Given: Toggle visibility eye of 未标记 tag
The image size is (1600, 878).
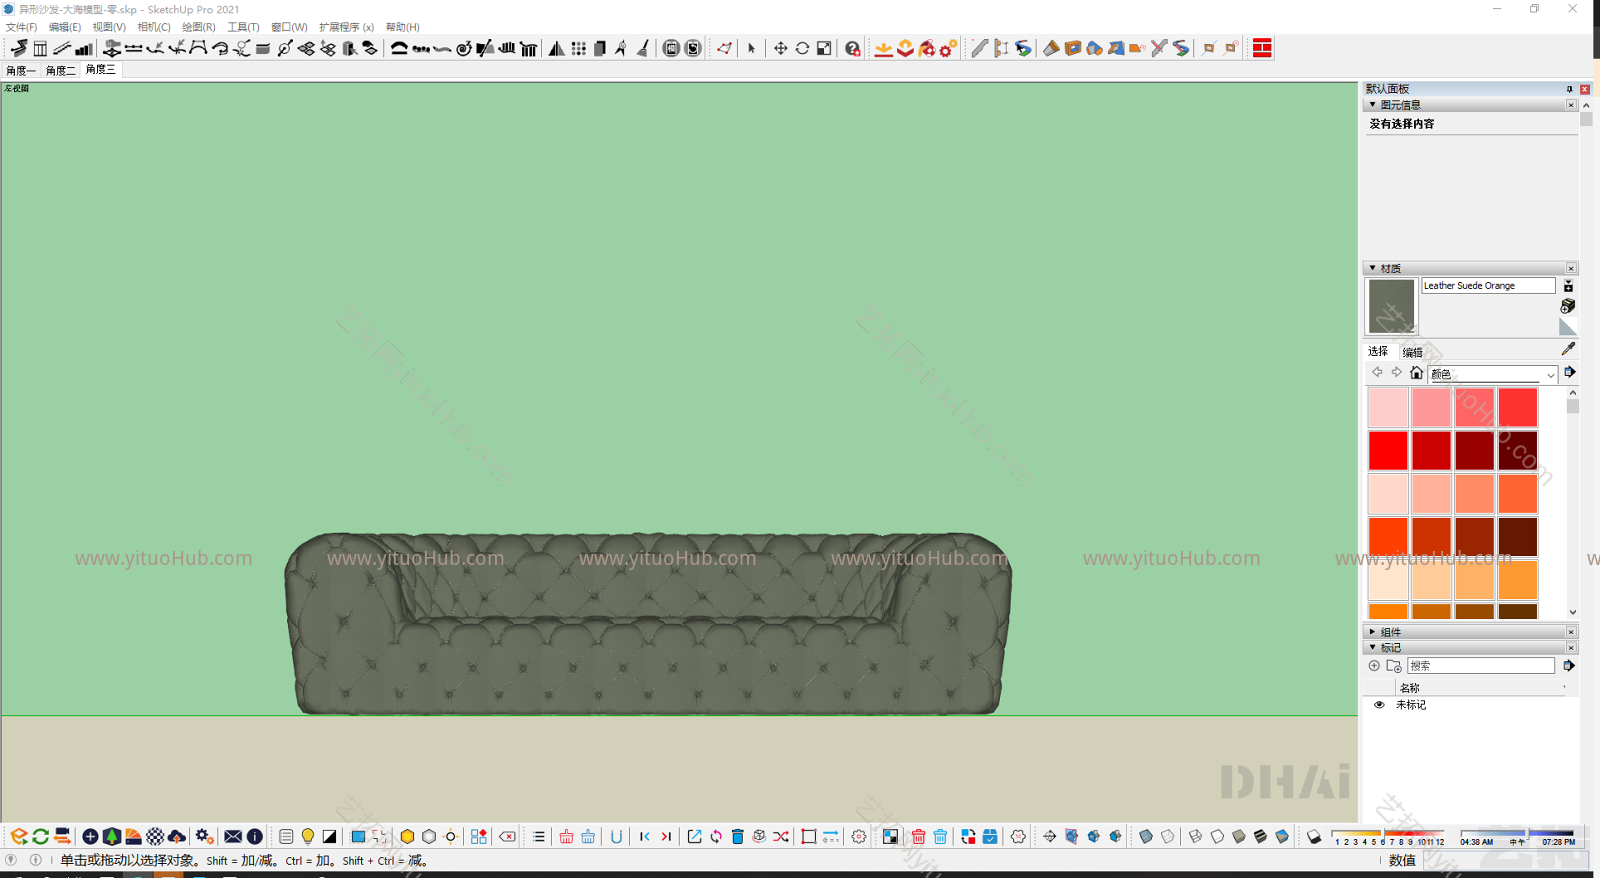Looking at the screenshot, I should pos(1379,705).
